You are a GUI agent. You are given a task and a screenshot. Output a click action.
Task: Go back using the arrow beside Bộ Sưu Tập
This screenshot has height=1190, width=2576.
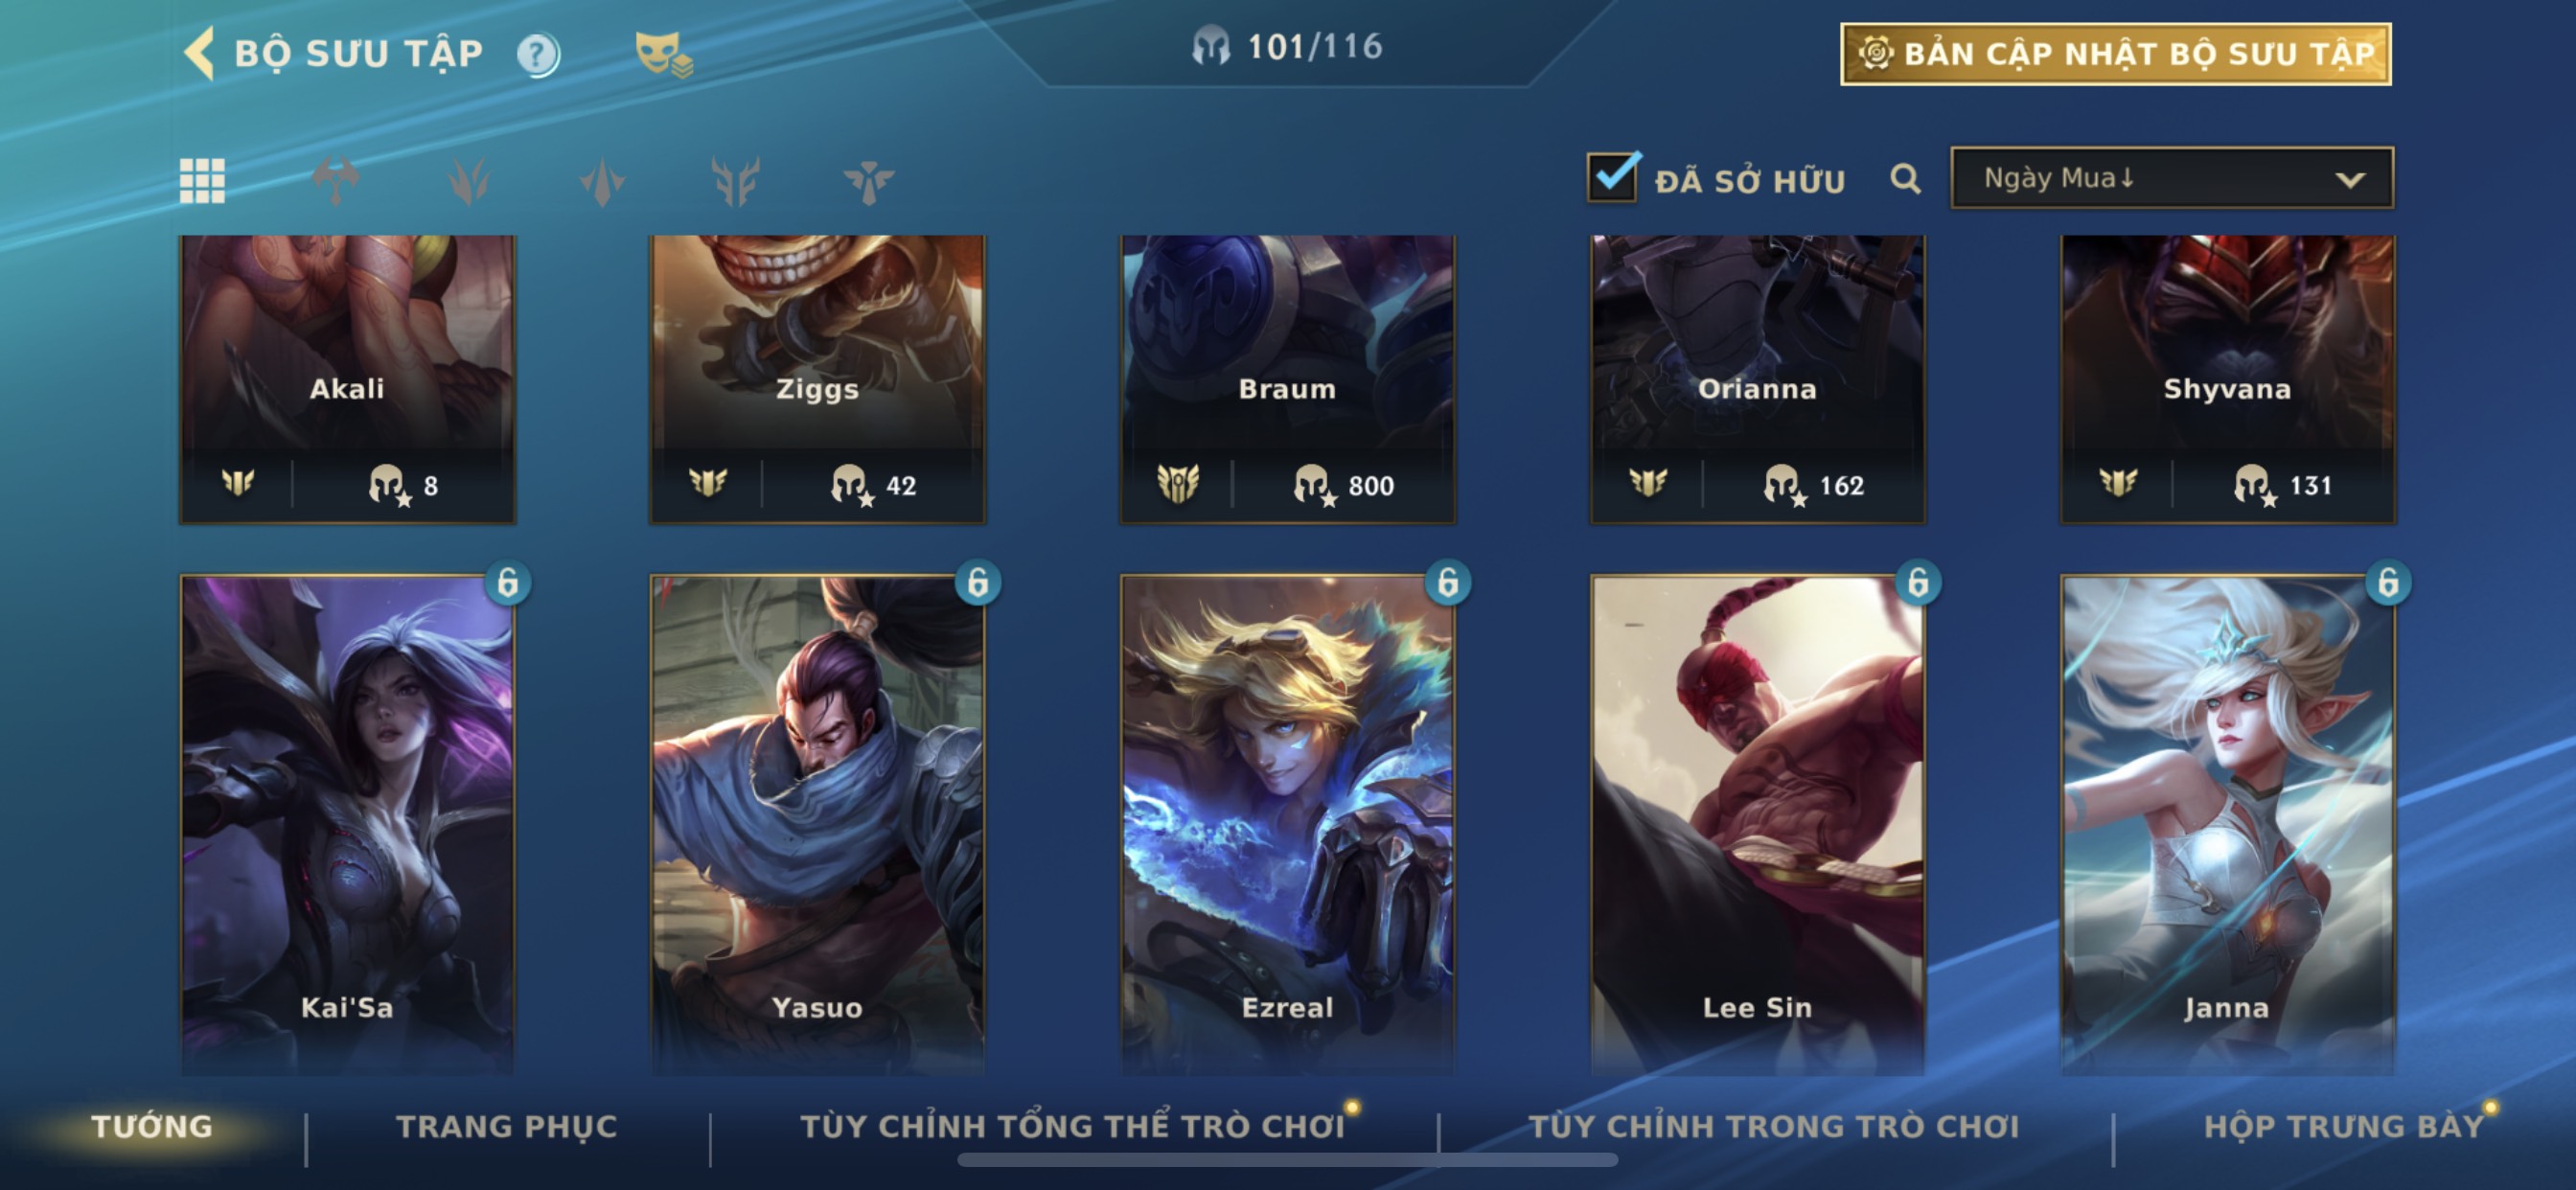click(200, 53)
